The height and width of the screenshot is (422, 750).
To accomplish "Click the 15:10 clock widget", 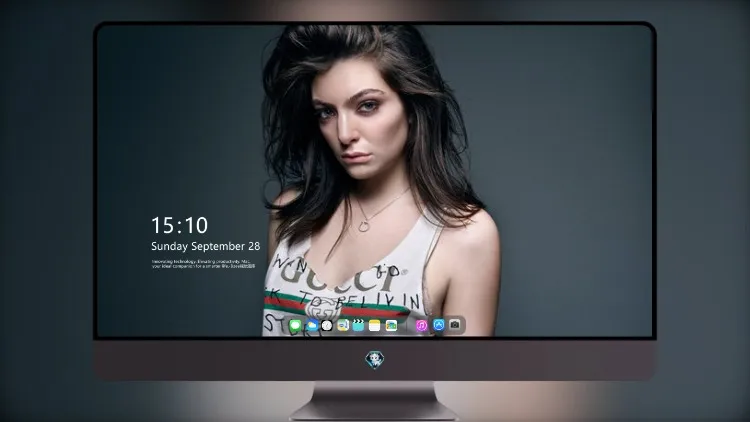I will (179, 225).
